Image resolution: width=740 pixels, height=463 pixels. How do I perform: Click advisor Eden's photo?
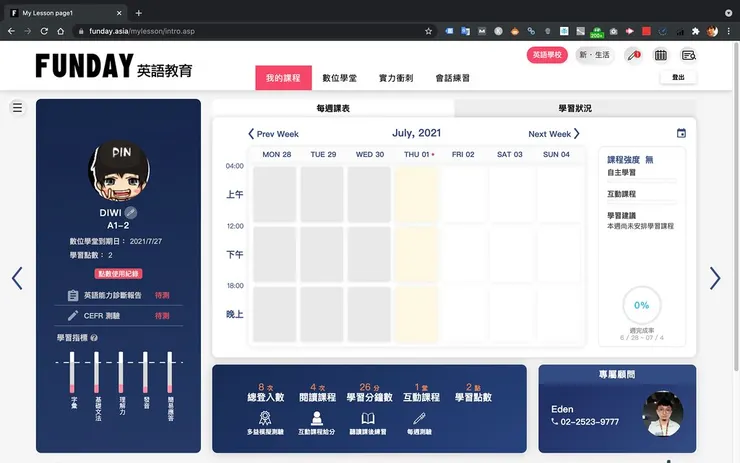(x=663, y=413)
